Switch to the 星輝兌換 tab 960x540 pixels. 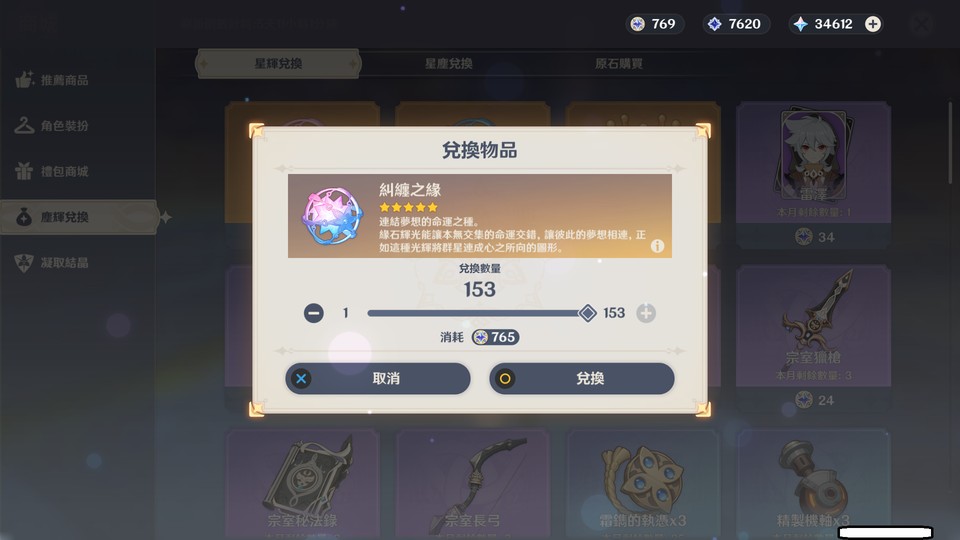278,64
